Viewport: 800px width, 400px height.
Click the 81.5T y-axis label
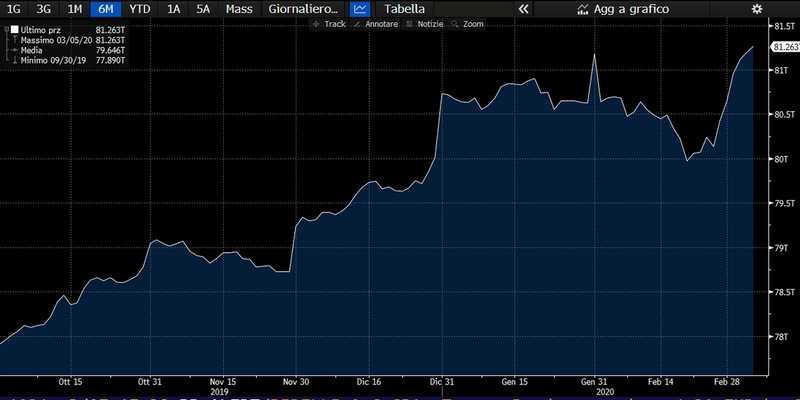coord(785,27)
